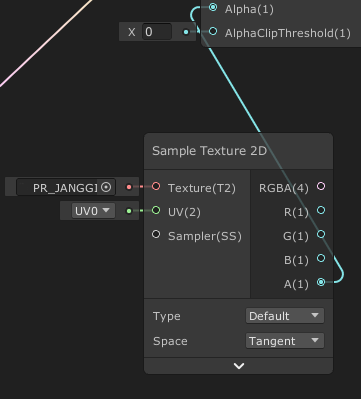The height and width of the screenshot is (399, 361).
Task: Click the A(1) output port
Action: click(321, 282)
